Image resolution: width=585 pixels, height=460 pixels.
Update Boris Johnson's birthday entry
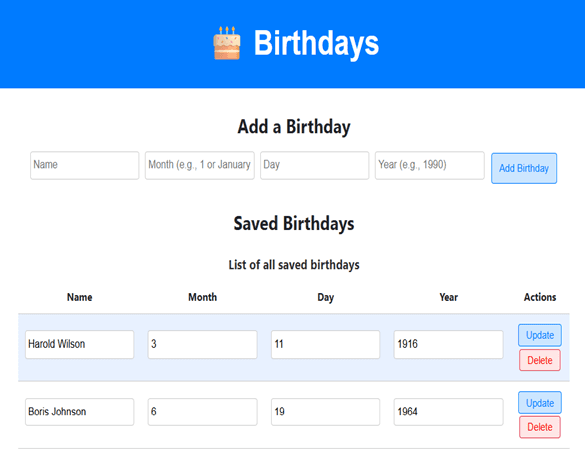[540, 403]
